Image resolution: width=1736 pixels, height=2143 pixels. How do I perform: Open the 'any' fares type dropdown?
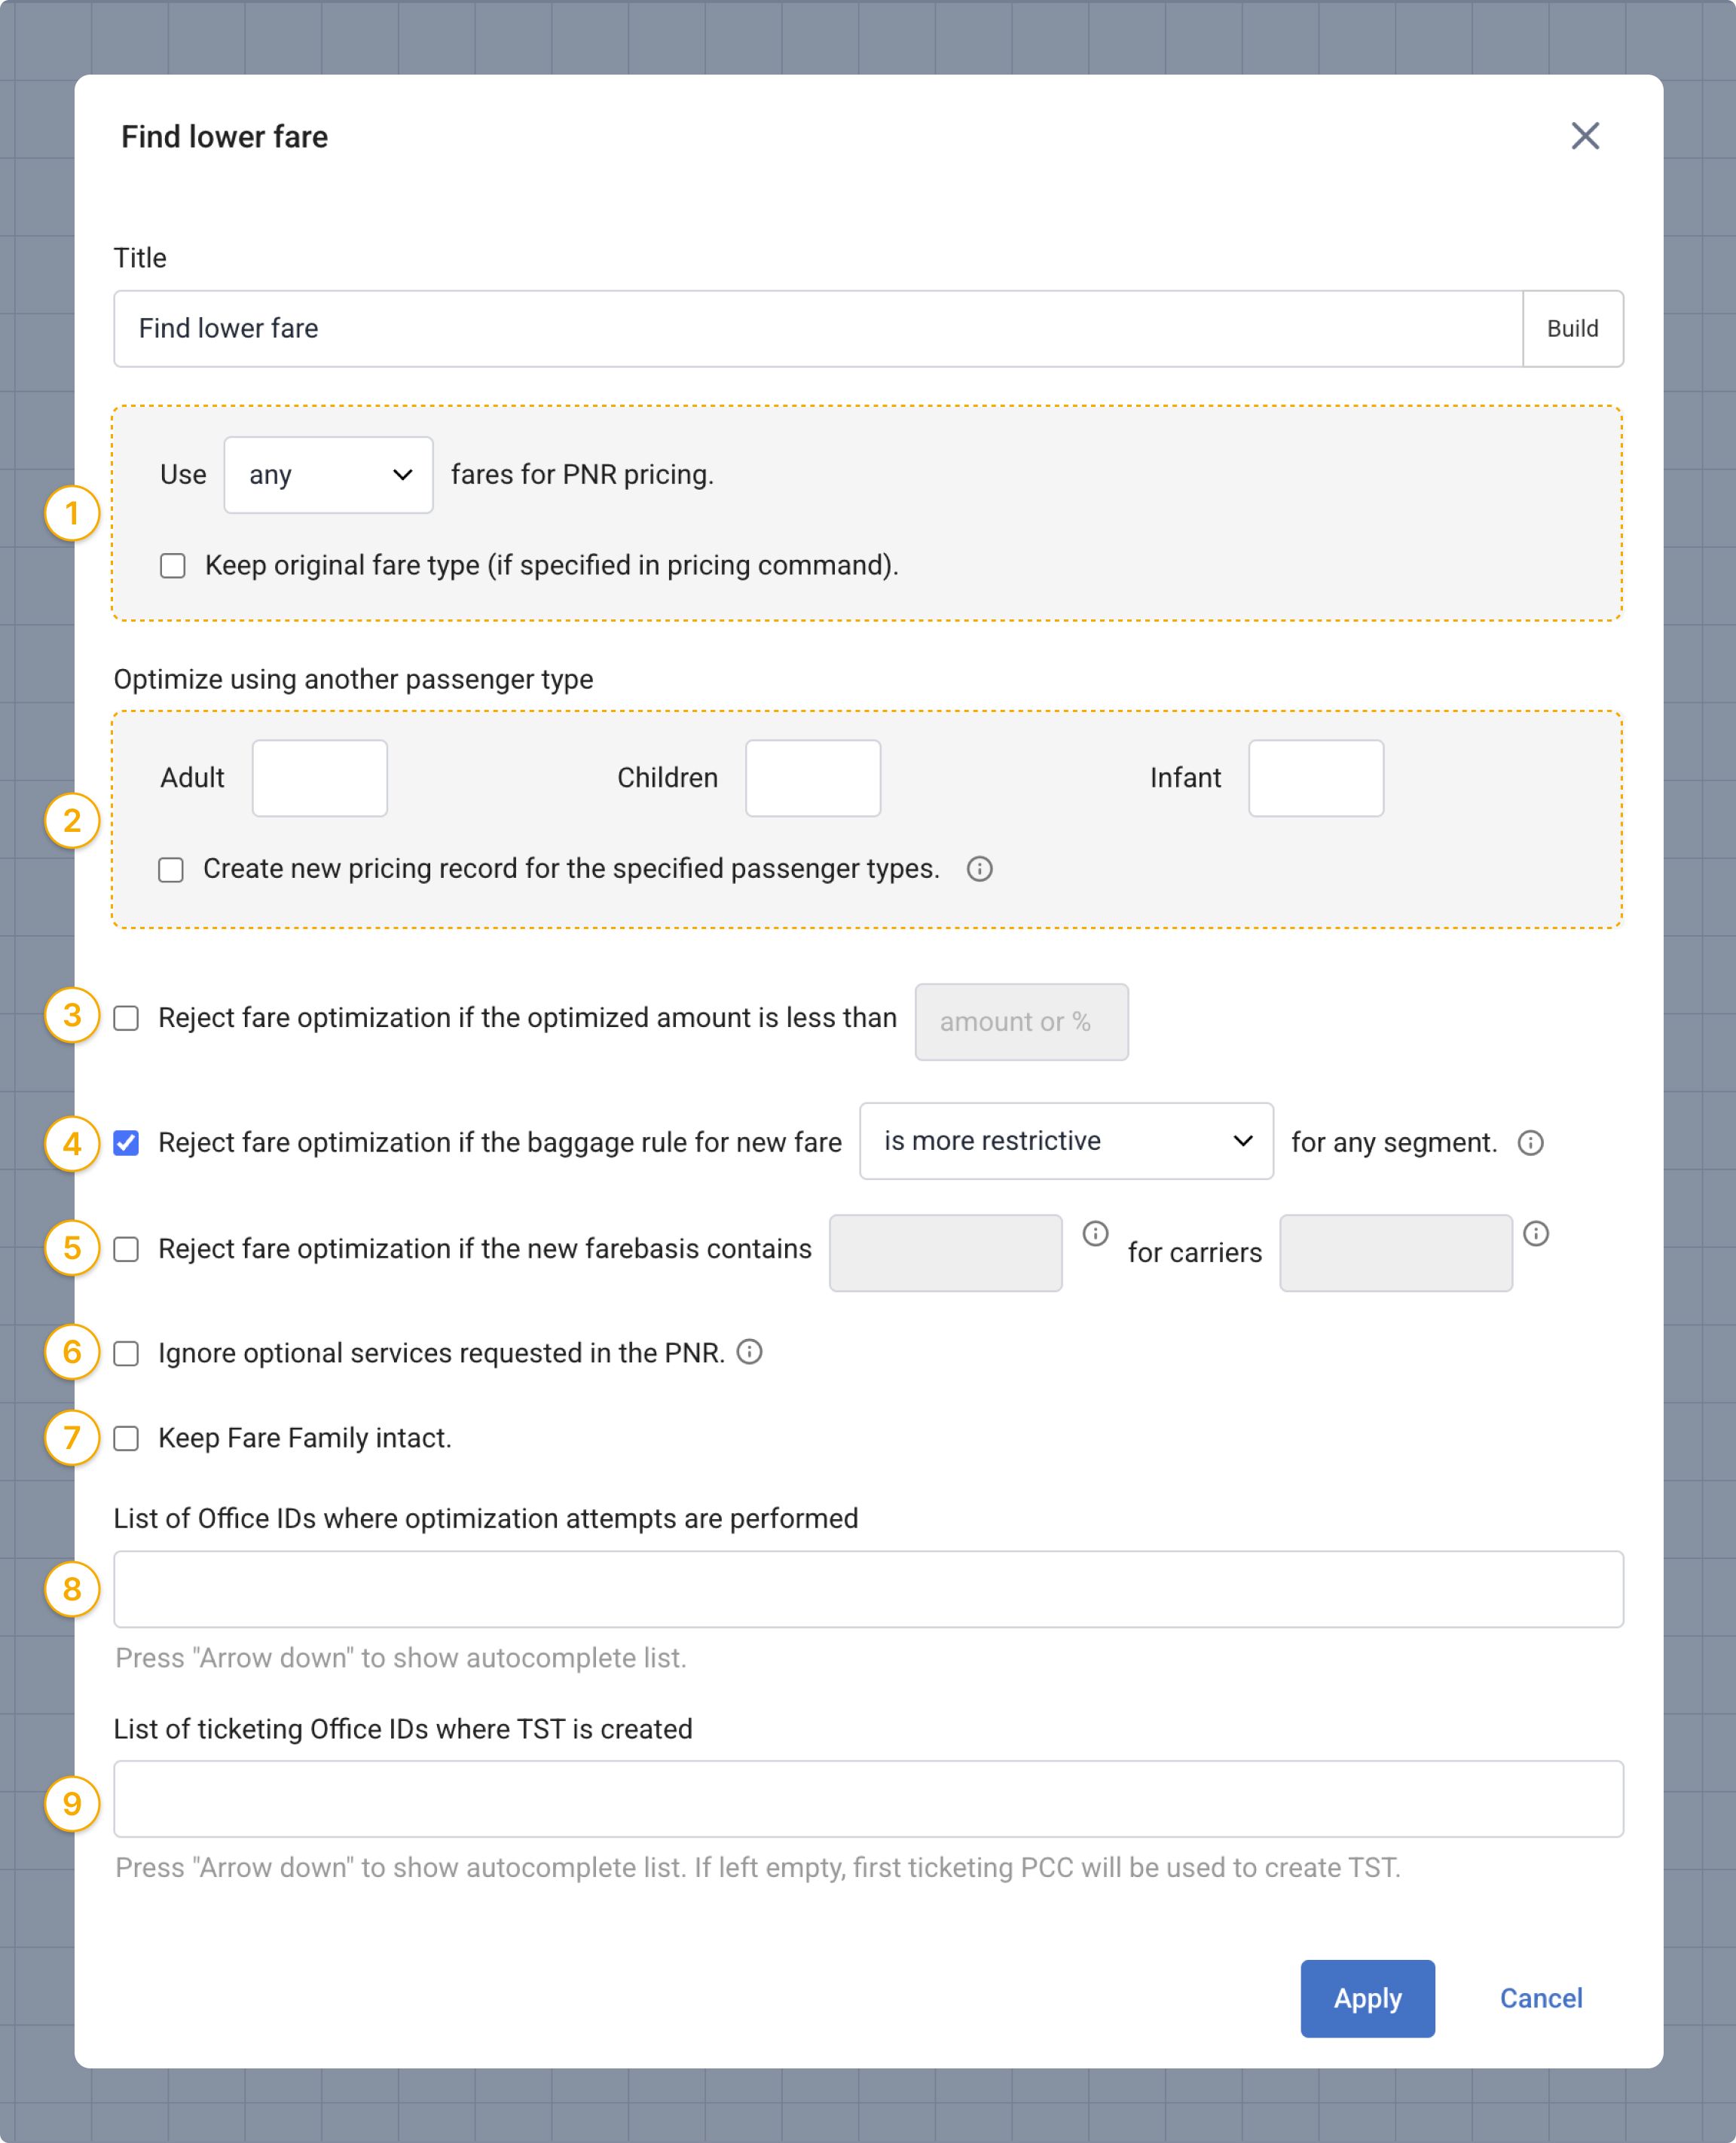tap(328, 475)
